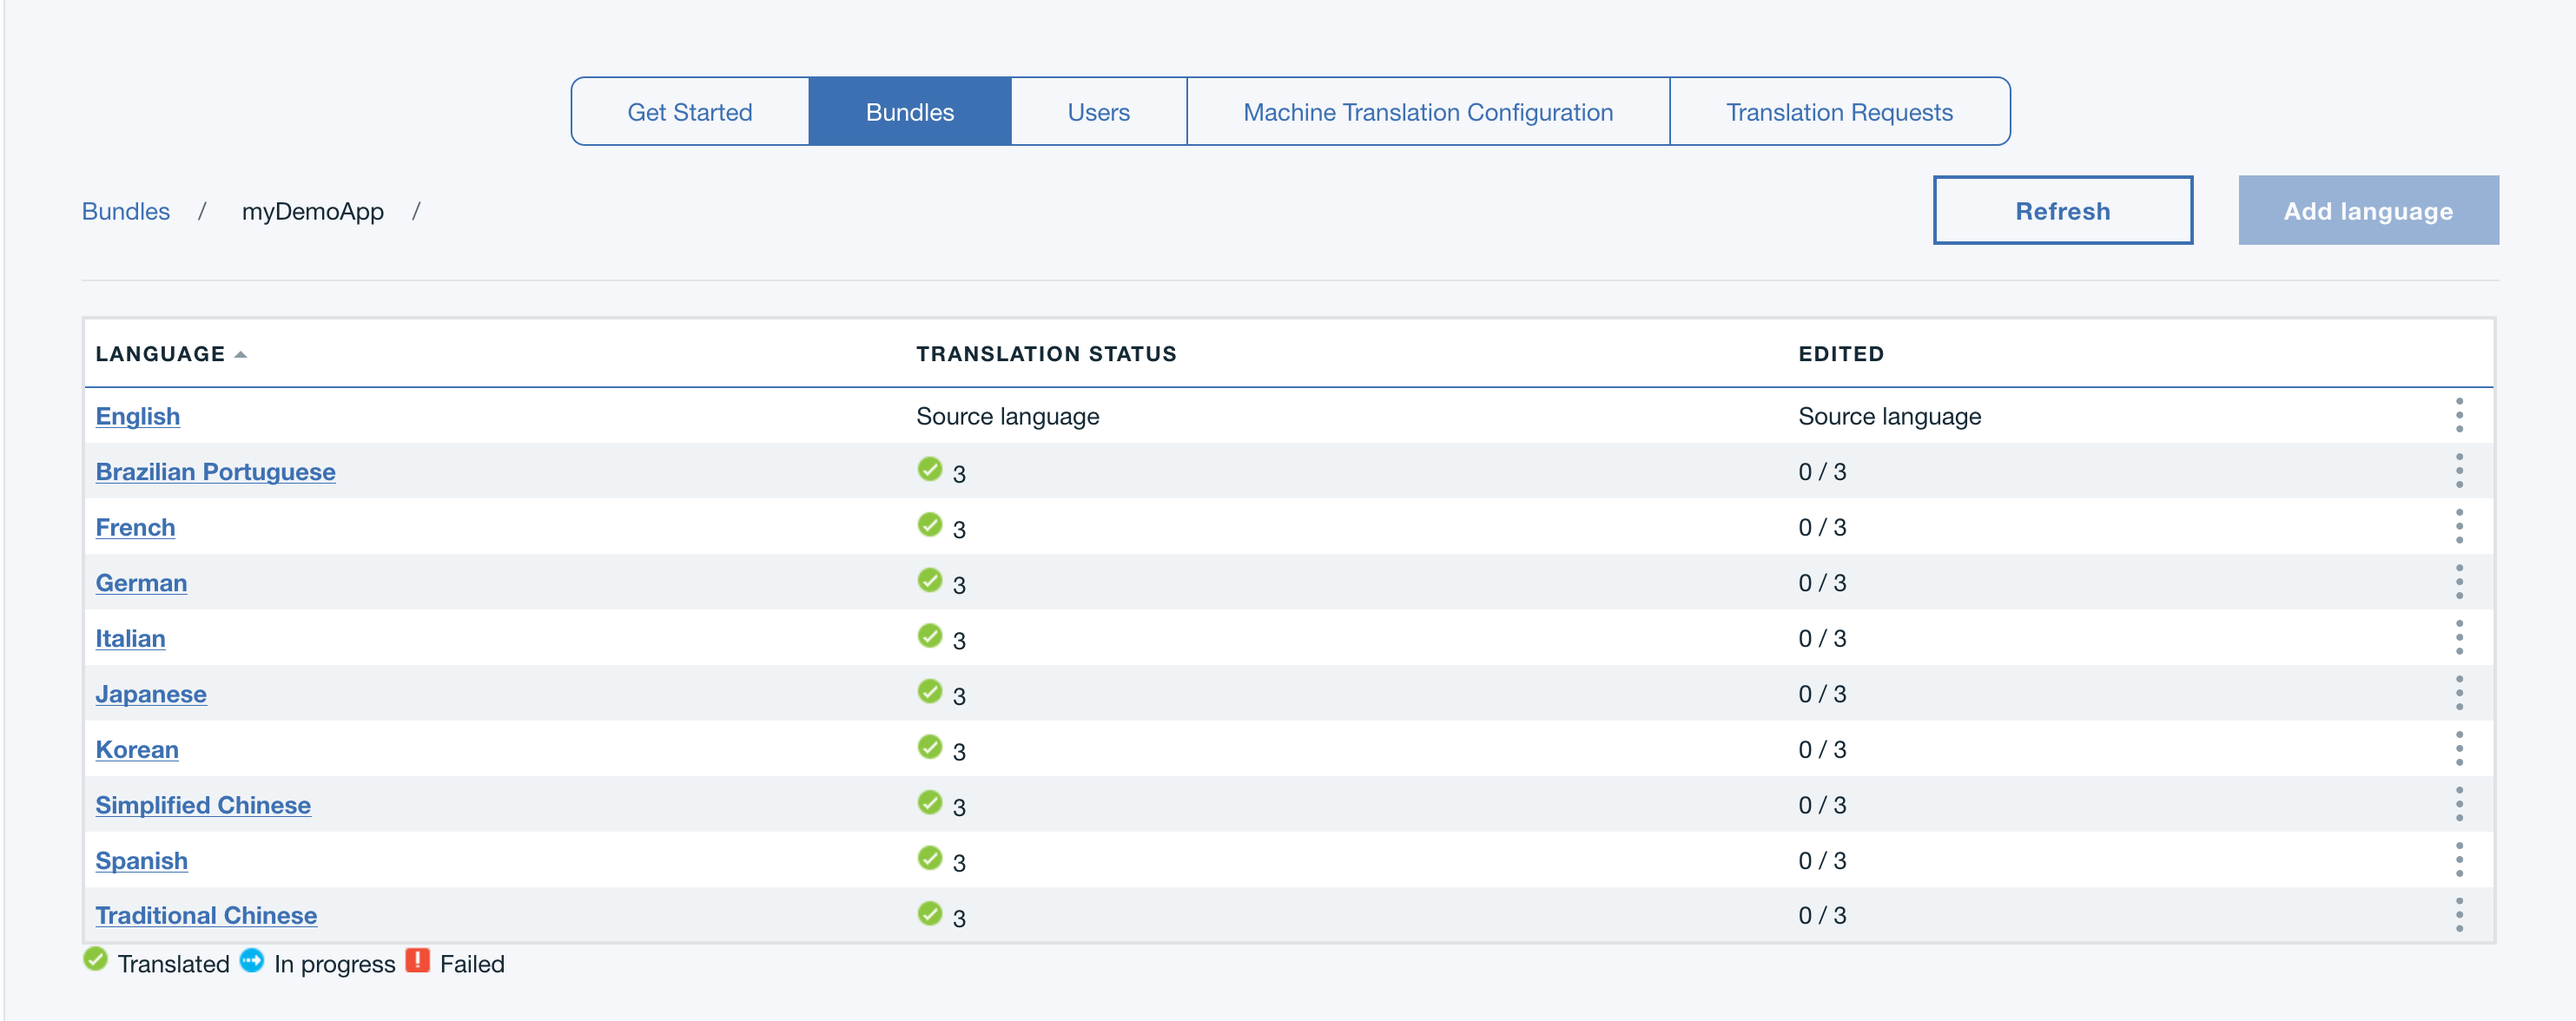Open the Simplified Chinese language link
The height and width of the screenshot is (1021, 2576).
[x=203, y=805]
